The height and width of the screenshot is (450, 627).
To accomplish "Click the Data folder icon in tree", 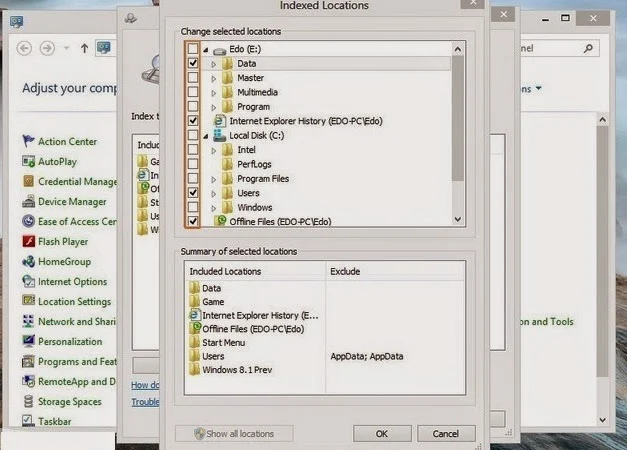I will [228, 63].
